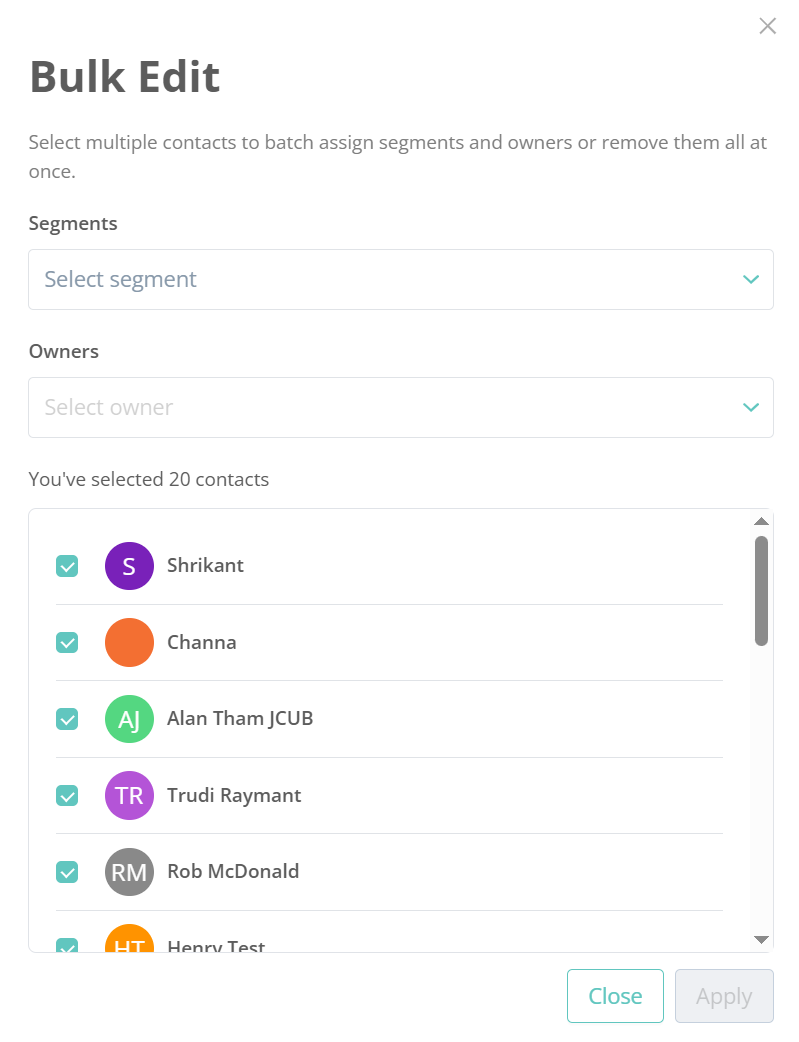Click the scroll up arrow in contact list
Screen dimensions: 799x1042
tap(761, 522)
